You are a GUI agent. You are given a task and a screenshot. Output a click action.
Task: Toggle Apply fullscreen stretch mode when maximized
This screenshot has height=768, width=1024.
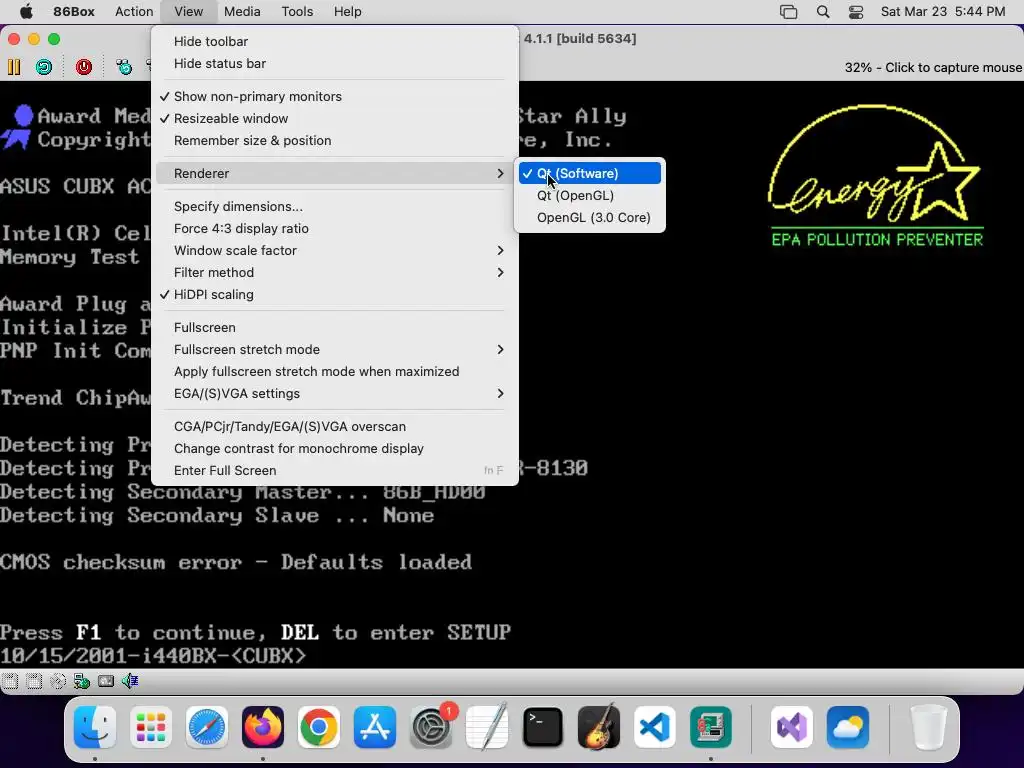335,372
